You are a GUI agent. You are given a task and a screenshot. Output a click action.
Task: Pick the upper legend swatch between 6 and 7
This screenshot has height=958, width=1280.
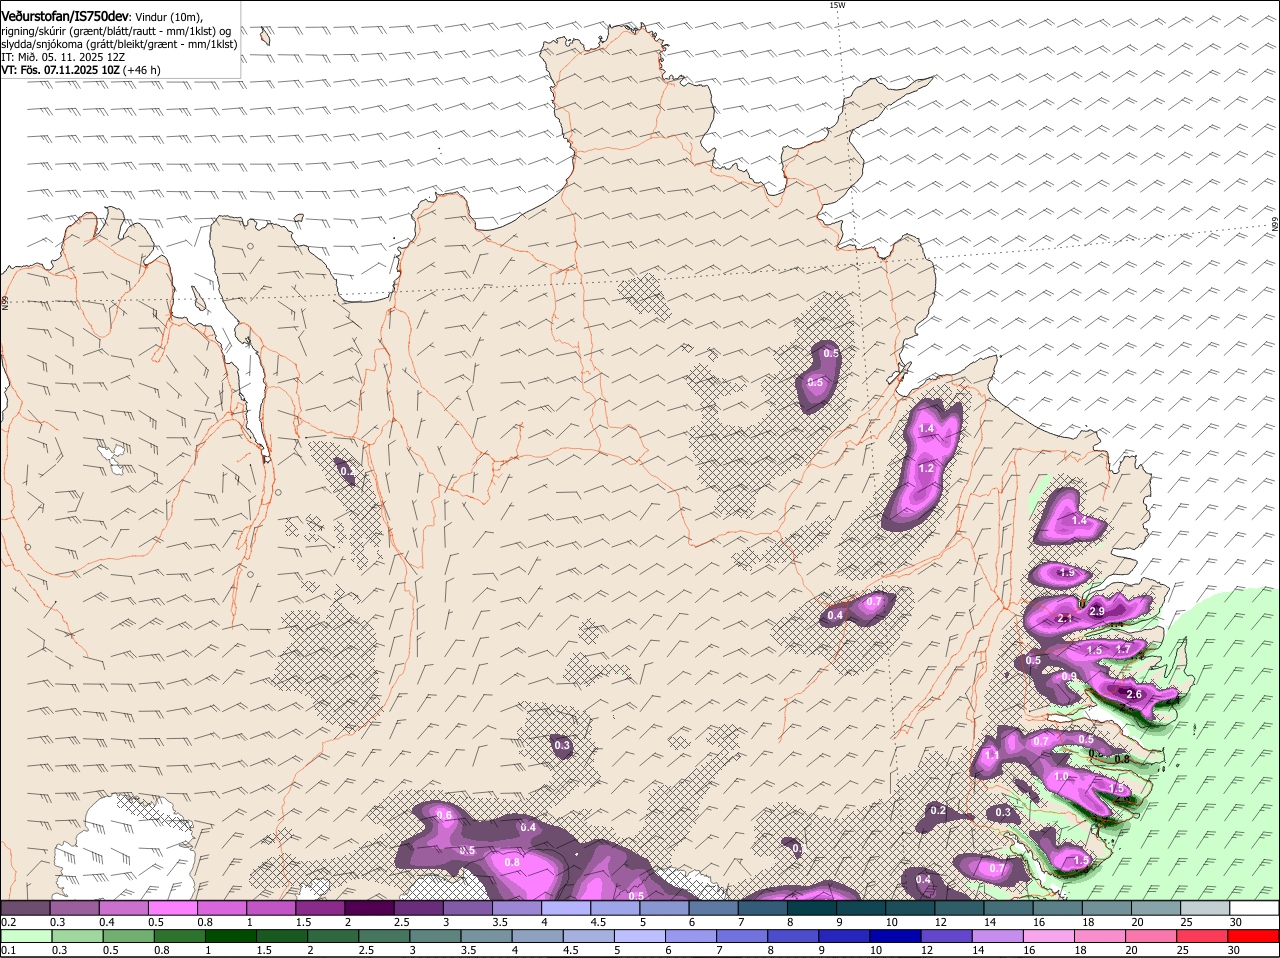[x=713, y=907]
